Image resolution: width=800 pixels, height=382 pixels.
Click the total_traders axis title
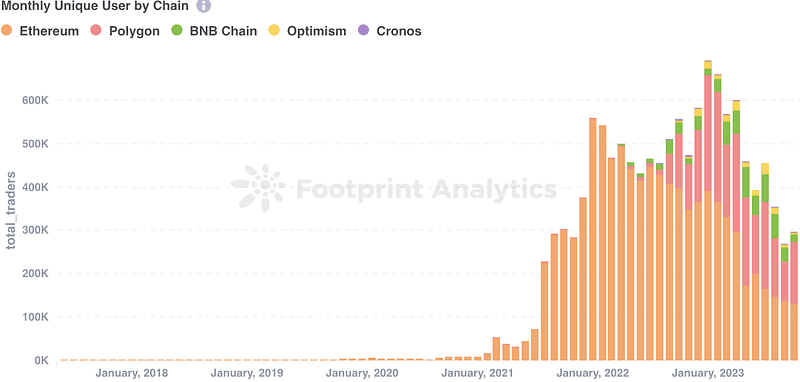pyautogui.click(x=11, y=211)
